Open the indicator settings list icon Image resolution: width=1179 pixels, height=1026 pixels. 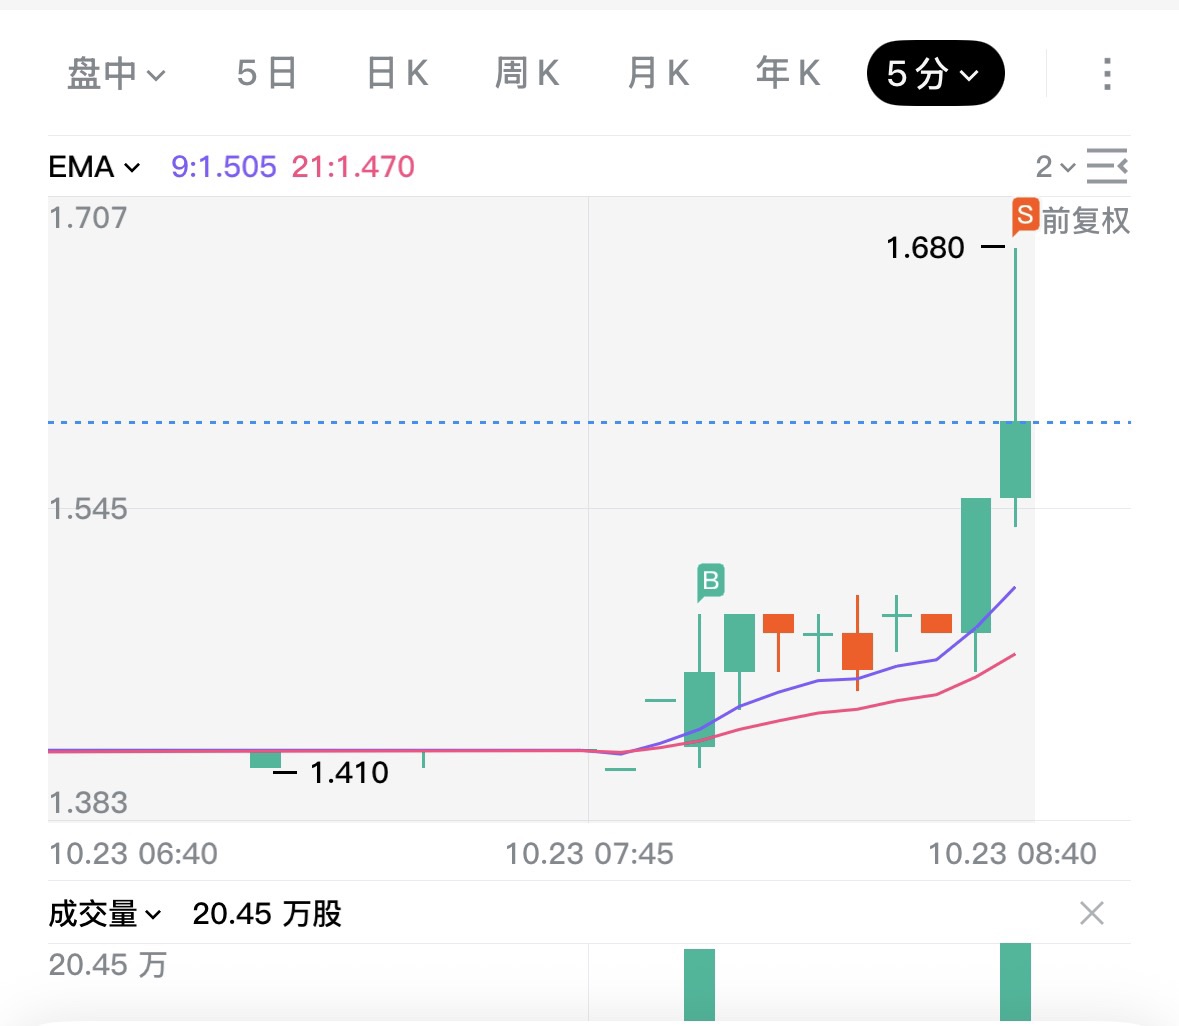(x=1107, y=166)
